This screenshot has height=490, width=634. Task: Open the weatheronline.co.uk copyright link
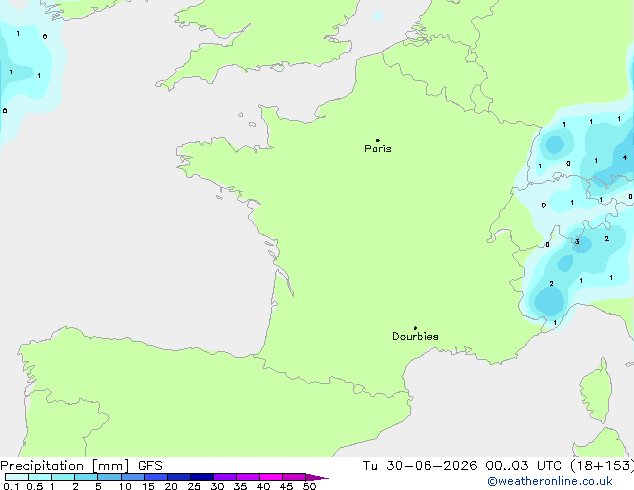click(550, 481)
